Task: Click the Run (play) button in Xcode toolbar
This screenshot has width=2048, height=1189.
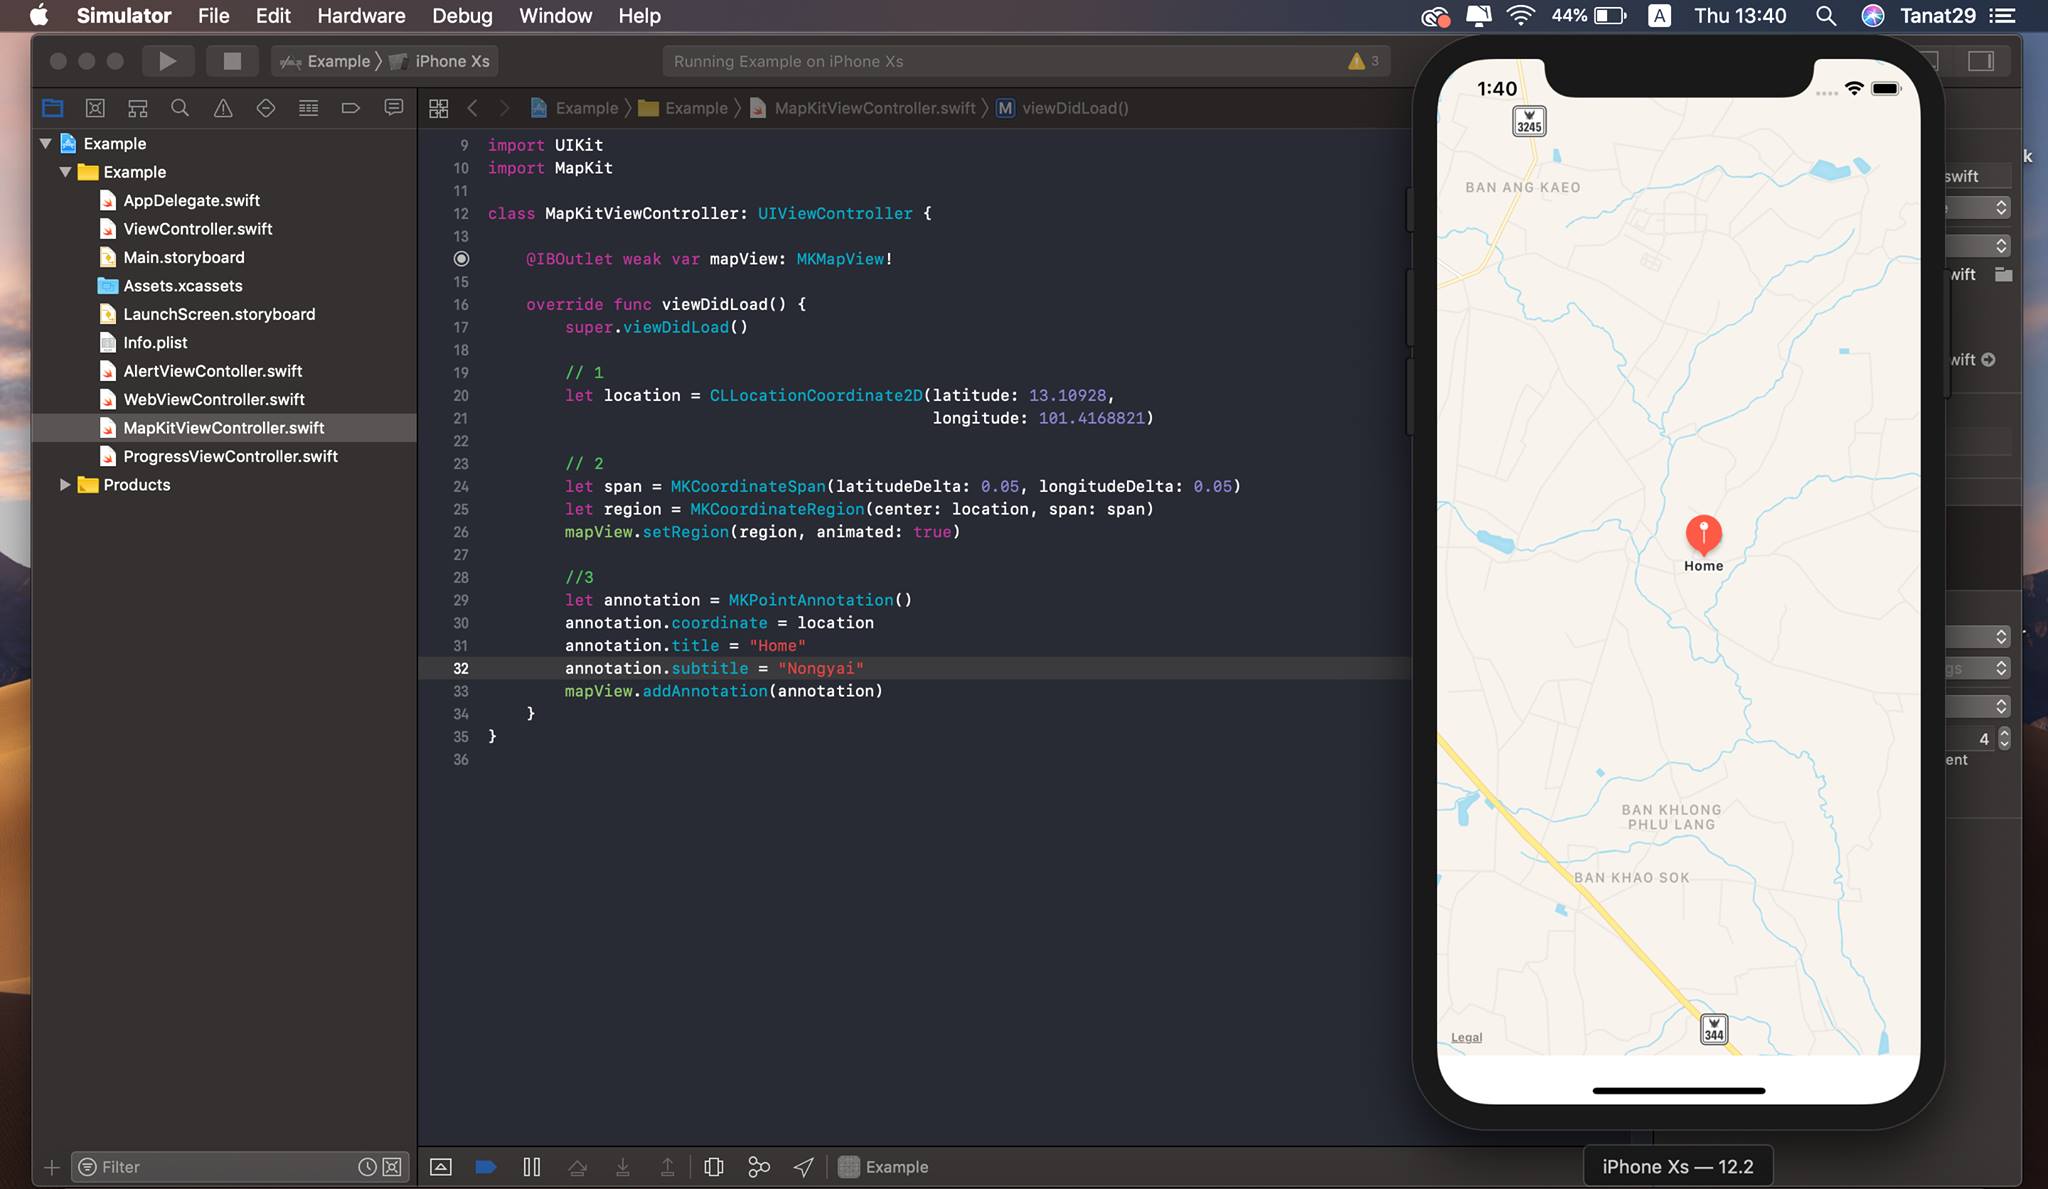Action: [167, 61]
